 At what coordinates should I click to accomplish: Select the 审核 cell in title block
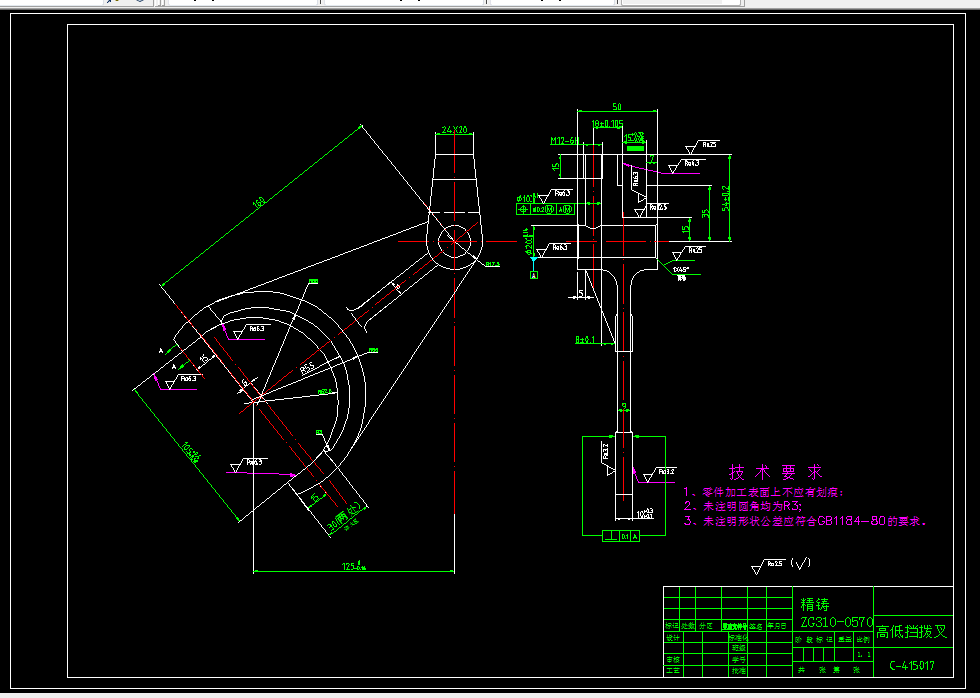tap(672, 659)
